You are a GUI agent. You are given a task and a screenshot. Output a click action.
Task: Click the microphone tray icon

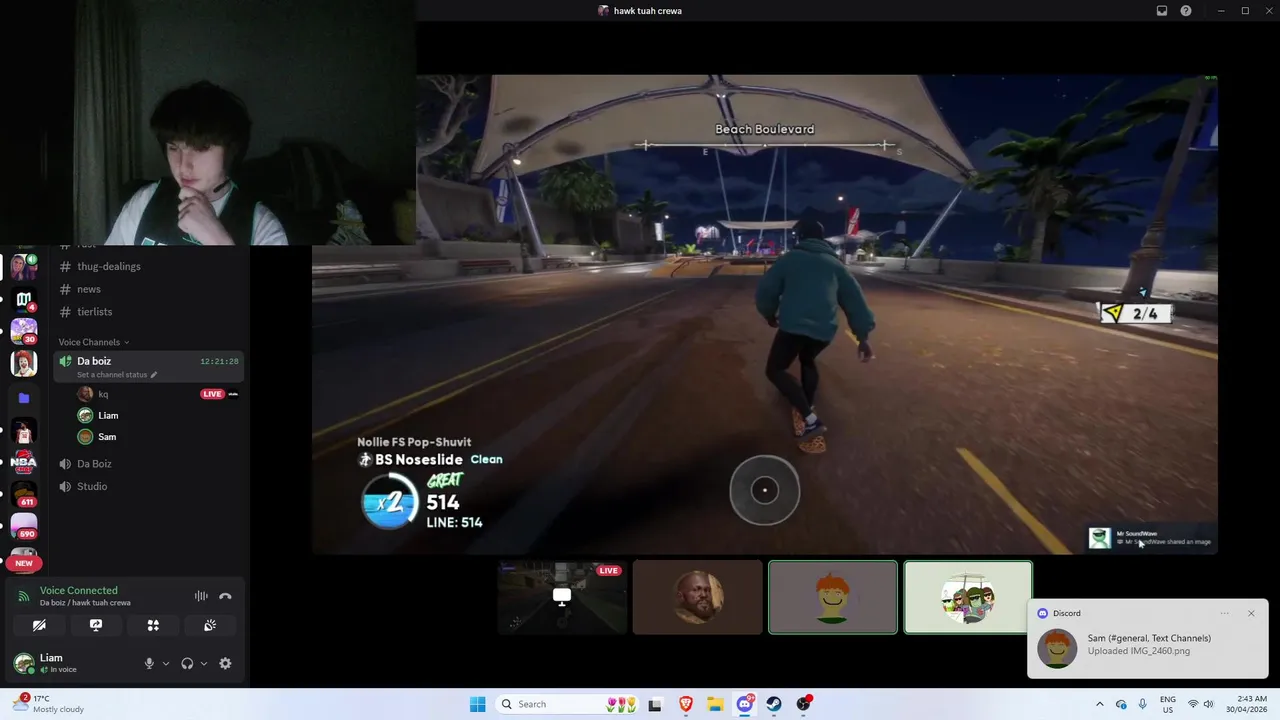click(1142, 704)
